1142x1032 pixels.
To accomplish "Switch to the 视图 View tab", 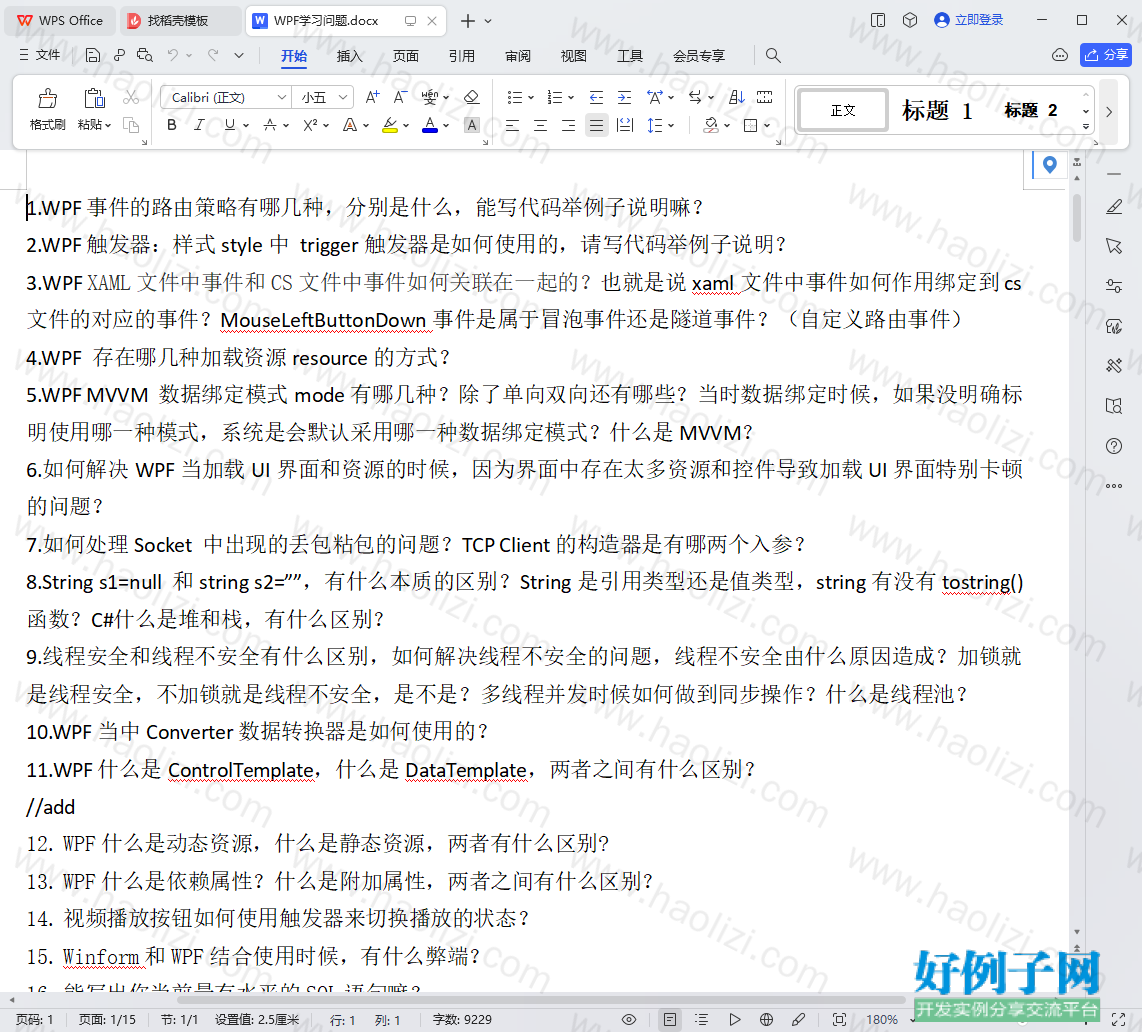I will tap(573, 56).
